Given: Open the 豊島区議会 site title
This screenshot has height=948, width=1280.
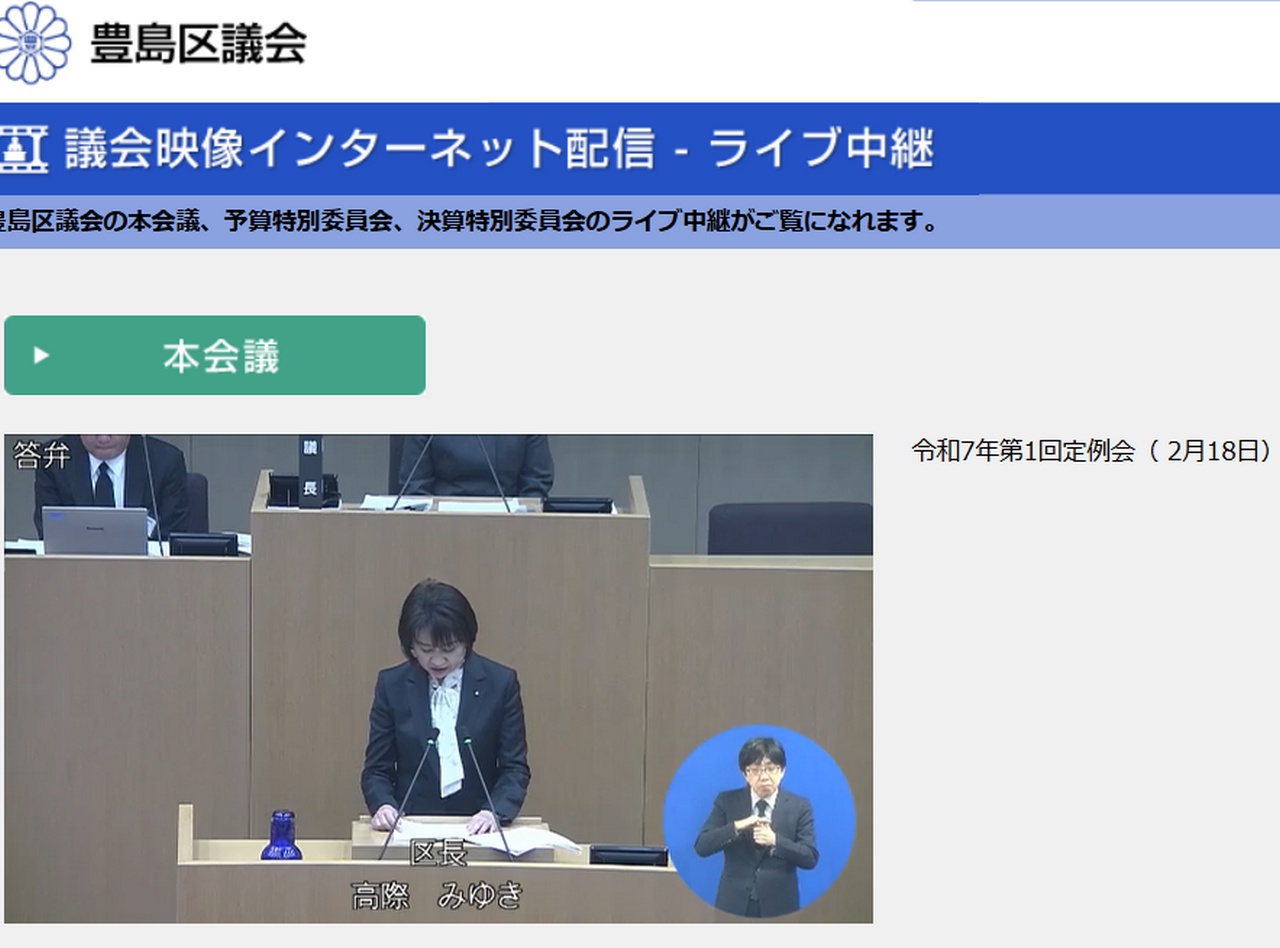Looking at the screenshot, I should (x=198, y=44).
